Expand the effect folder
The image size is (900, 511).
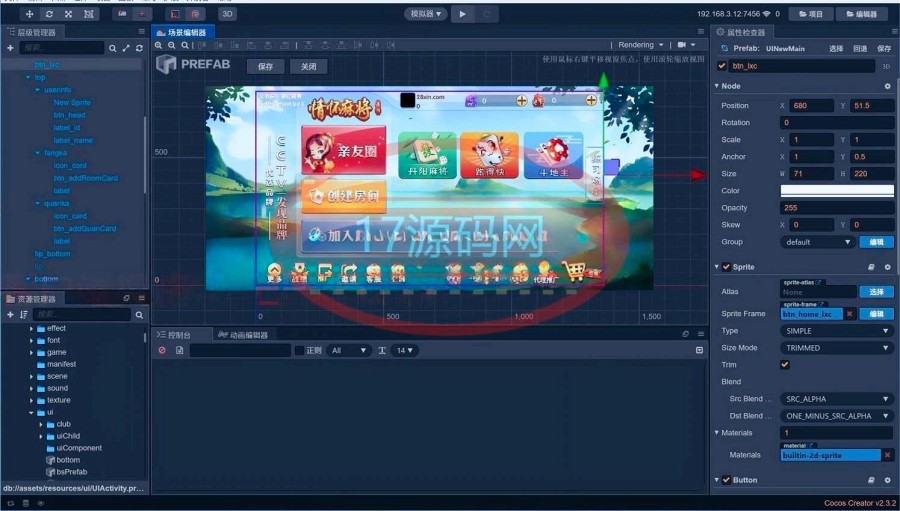(31, 328)
